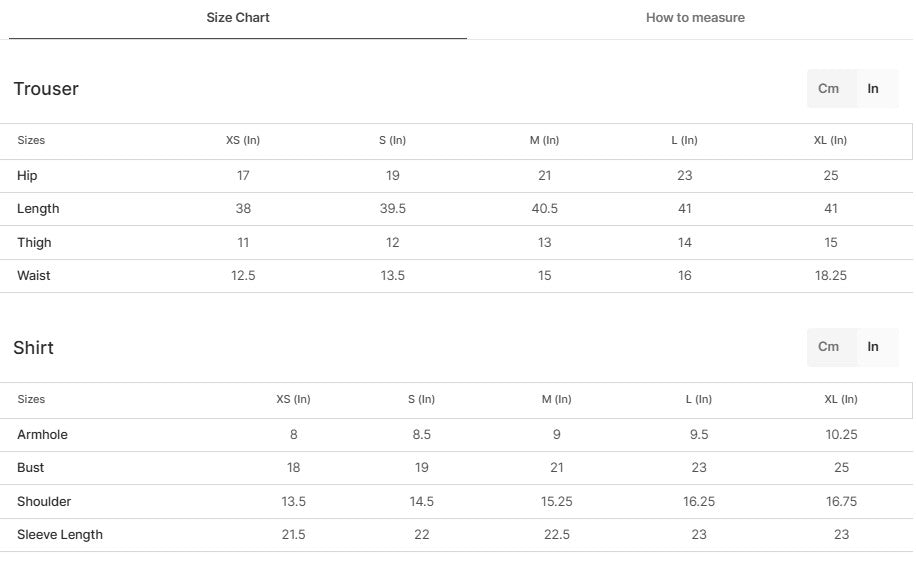This screenshot has height=571, width=916.
Task: Open the How to measure tab
Action: pos(695,18)
